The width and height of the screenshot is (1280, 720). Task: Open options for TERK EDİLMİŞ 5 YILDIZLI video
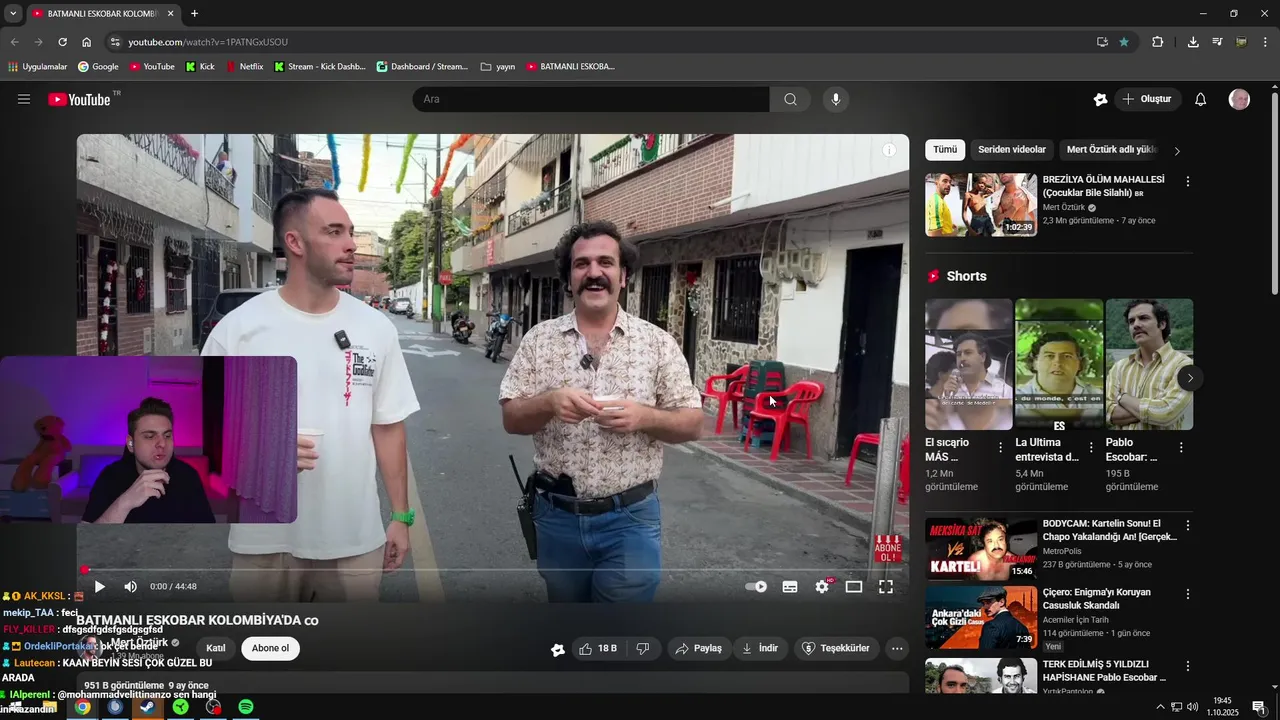click(1188, 665)
